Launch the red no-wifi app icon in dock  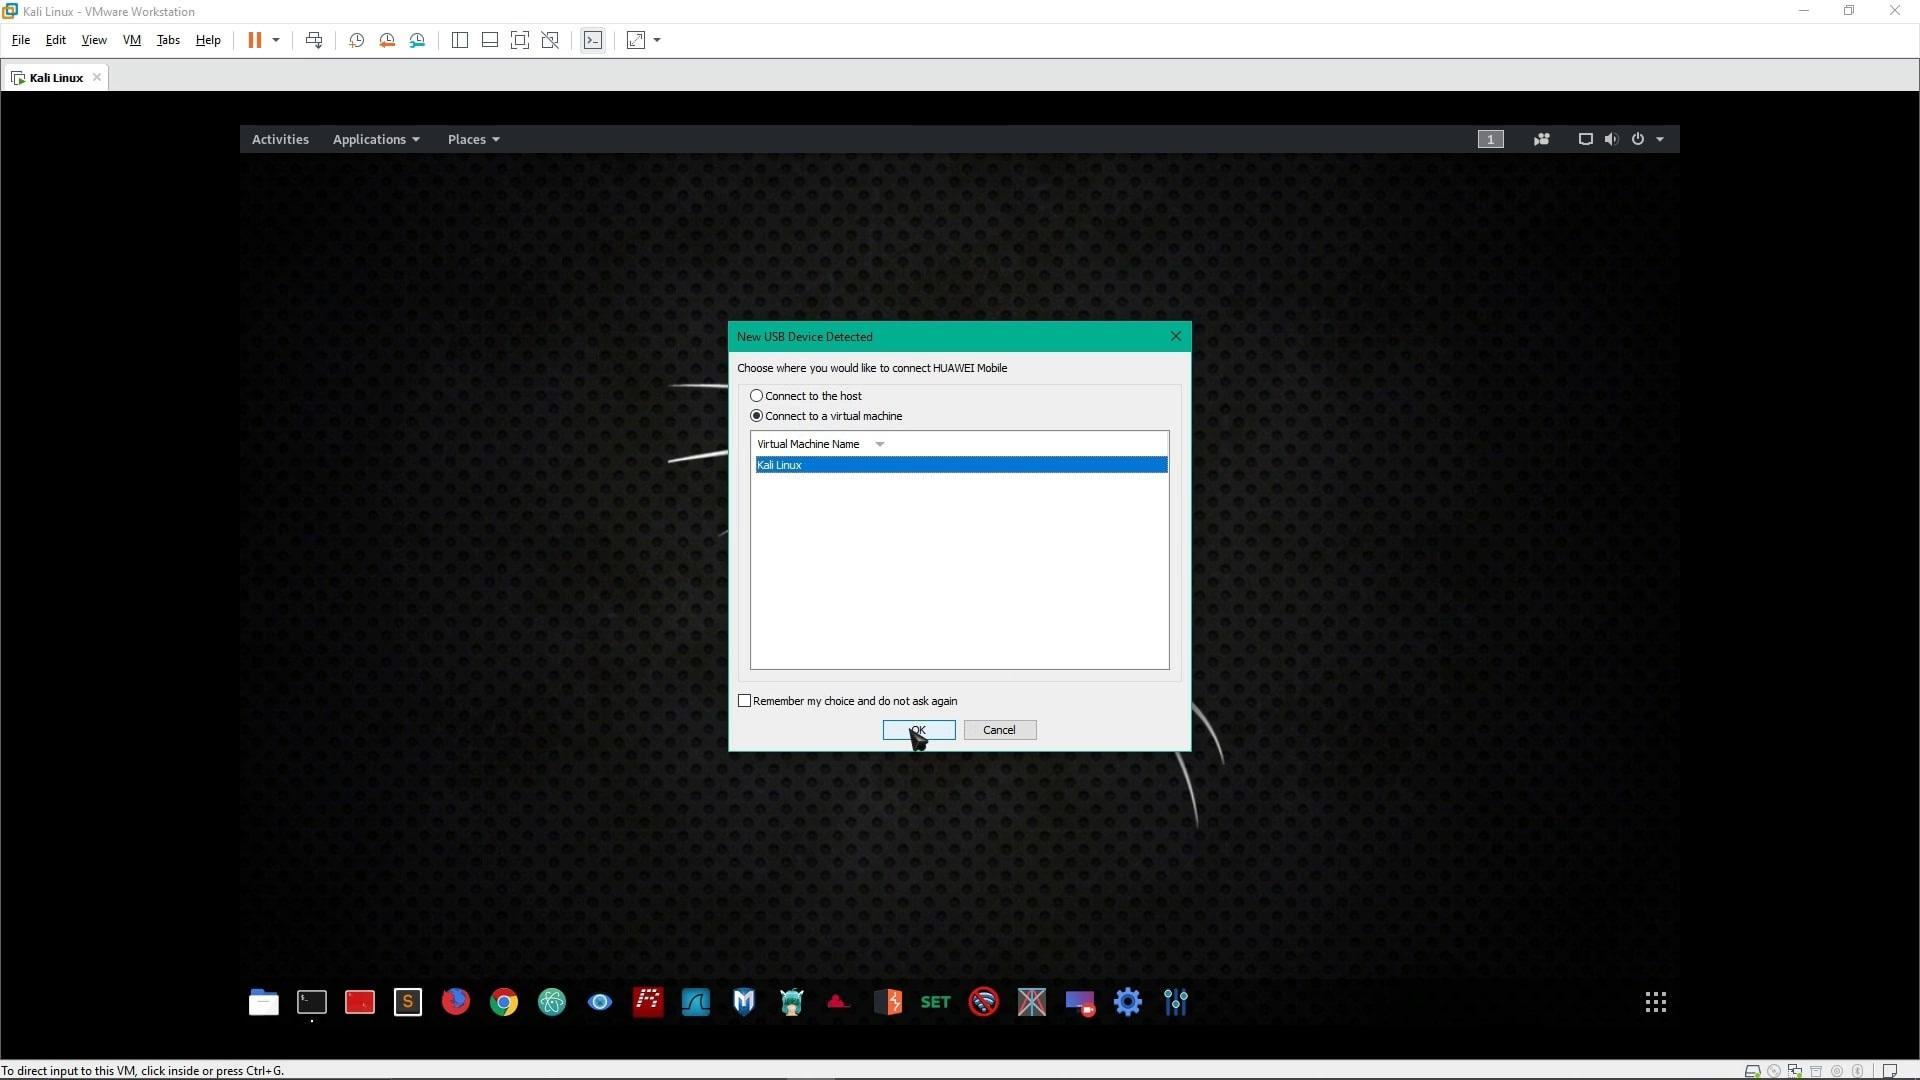click(984, 1002)
